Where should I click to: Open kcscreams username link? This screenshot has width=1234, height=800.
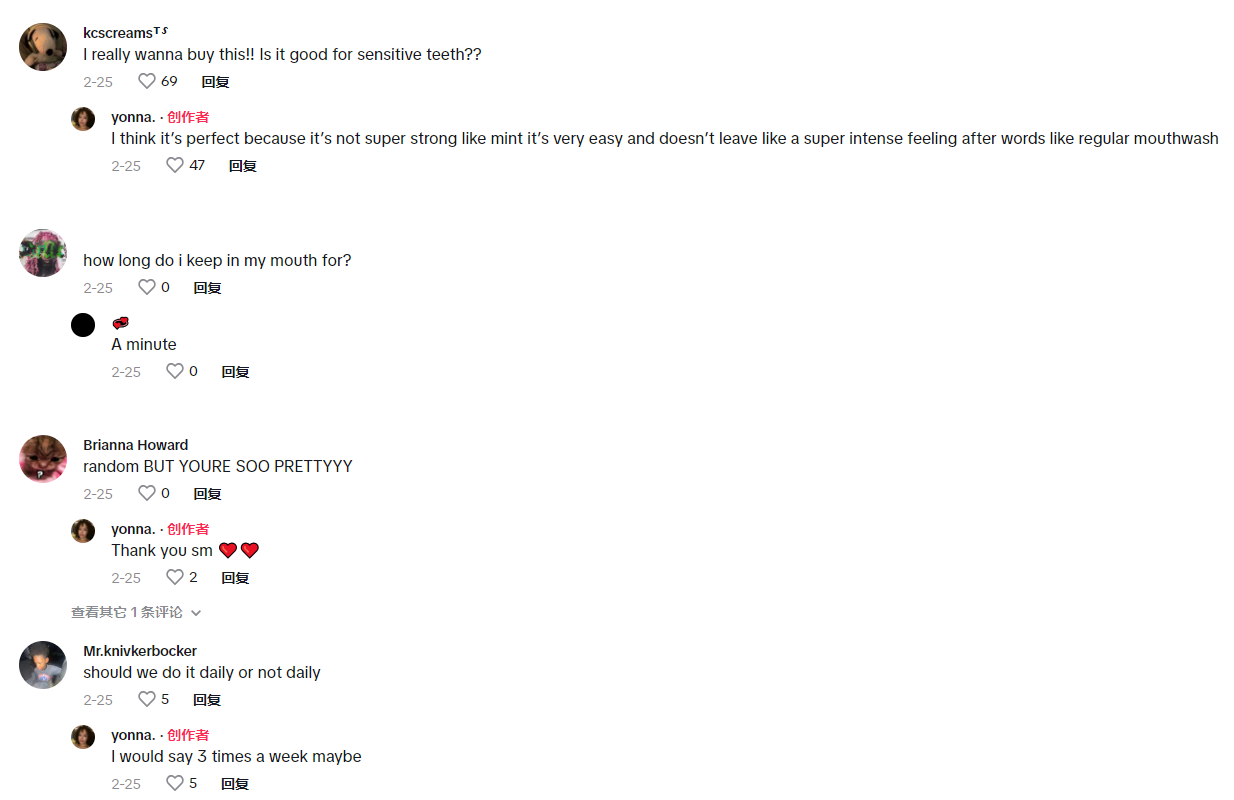(x=120, y=33)
